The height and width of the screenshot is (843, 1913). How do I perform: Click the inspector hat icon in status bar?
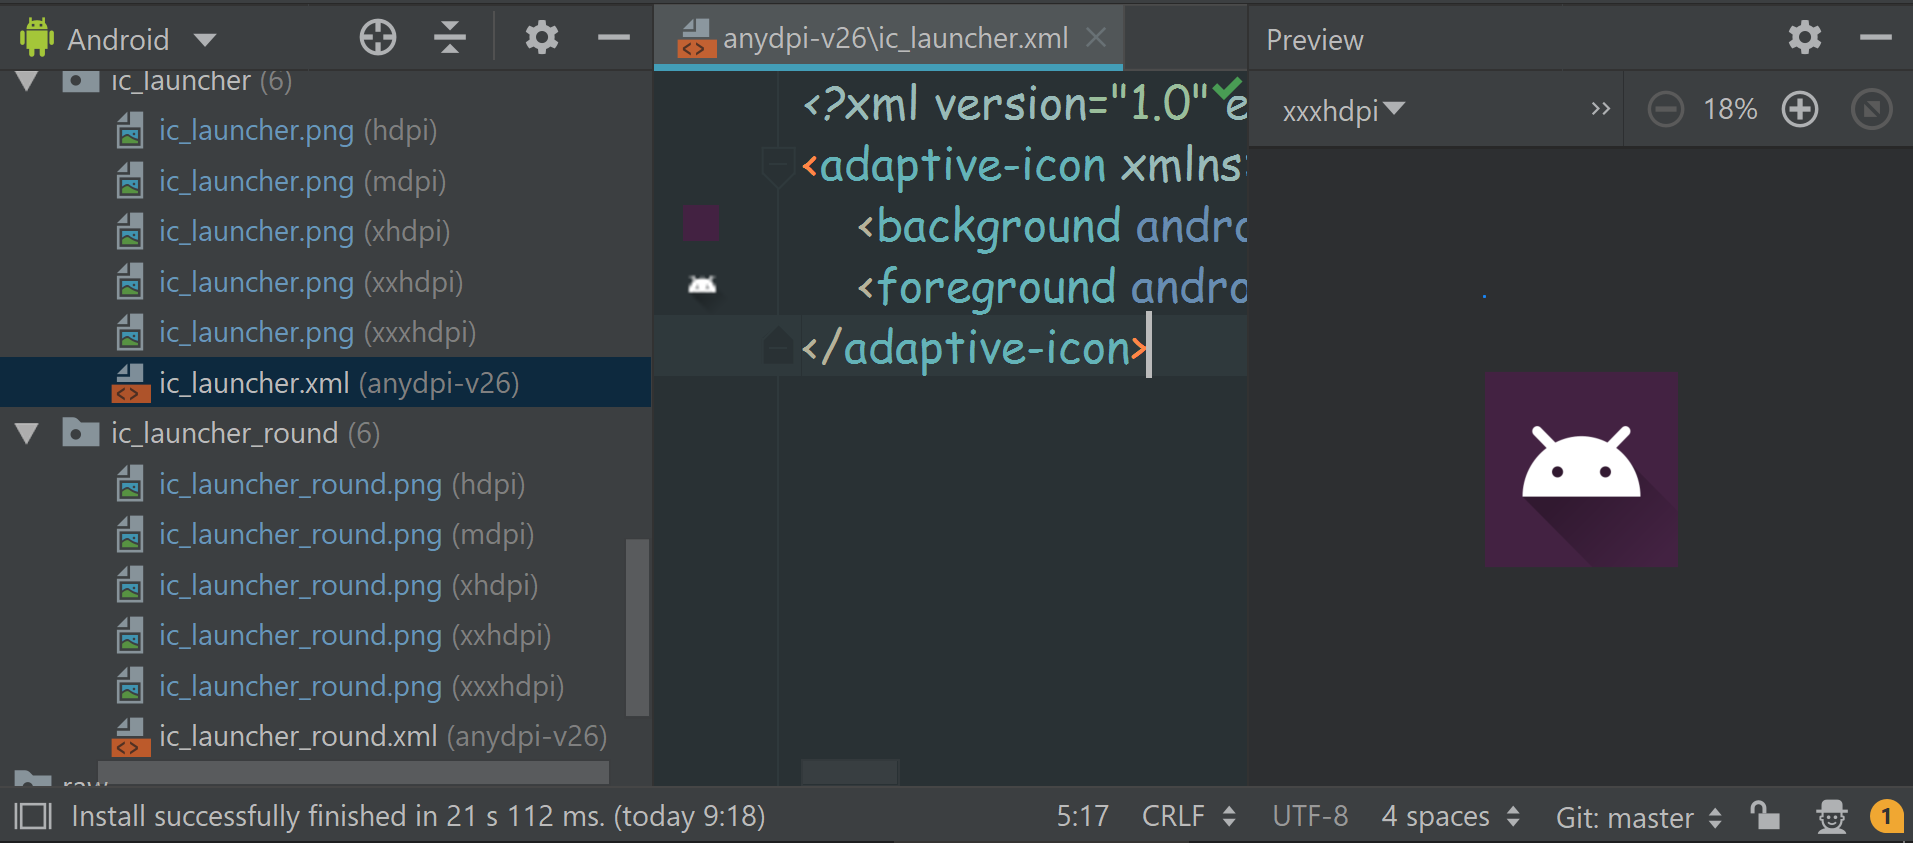[x=1831, y=816]
